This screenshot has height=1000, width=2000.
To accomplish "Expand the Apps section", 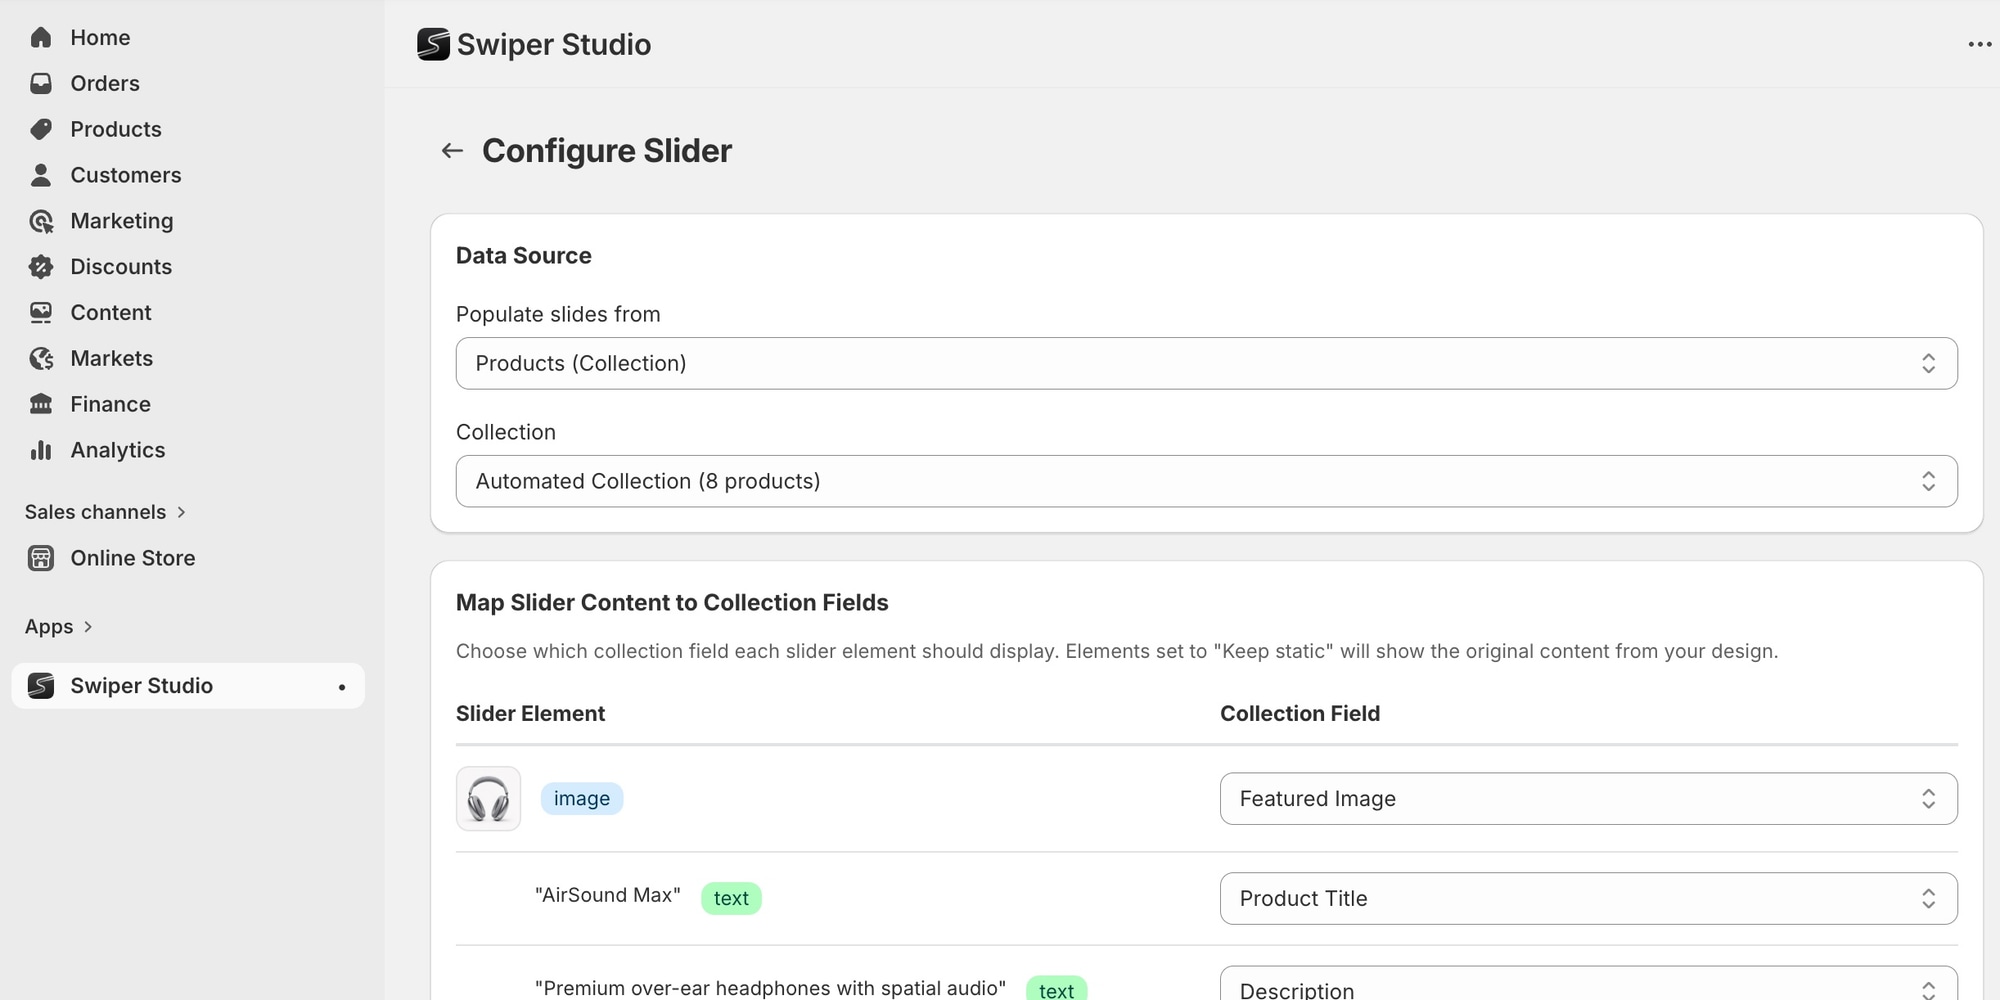I will coord(59,627).
